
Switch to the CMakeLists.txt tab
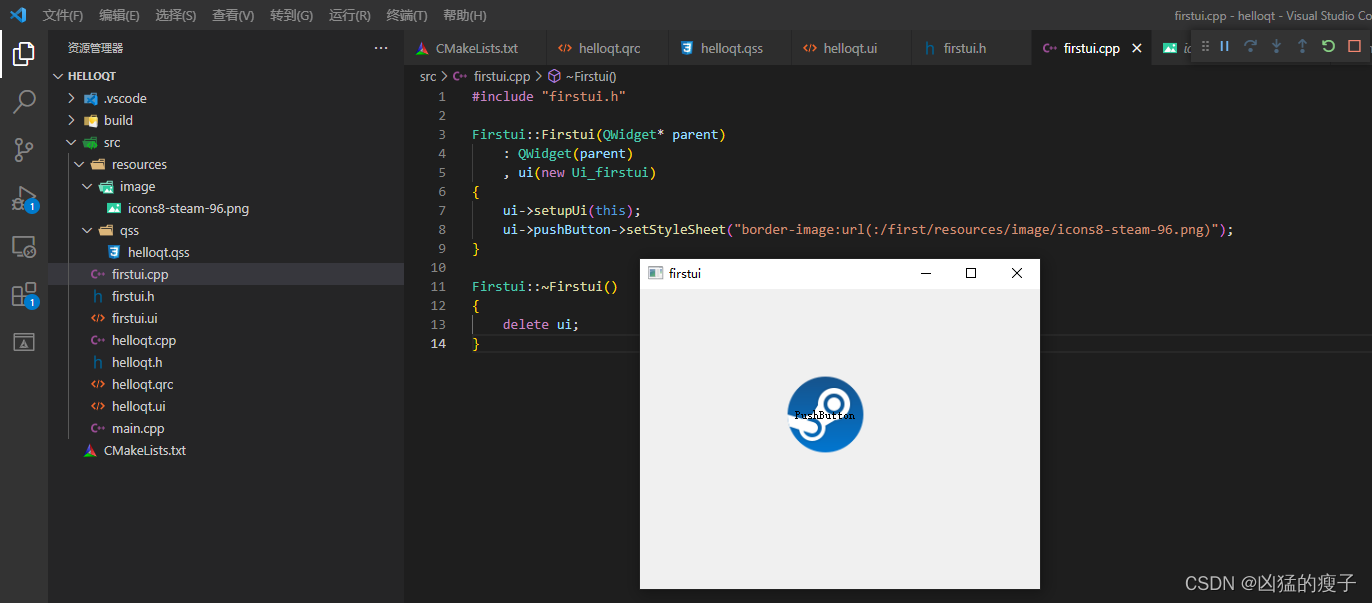(x=476, y=48)
